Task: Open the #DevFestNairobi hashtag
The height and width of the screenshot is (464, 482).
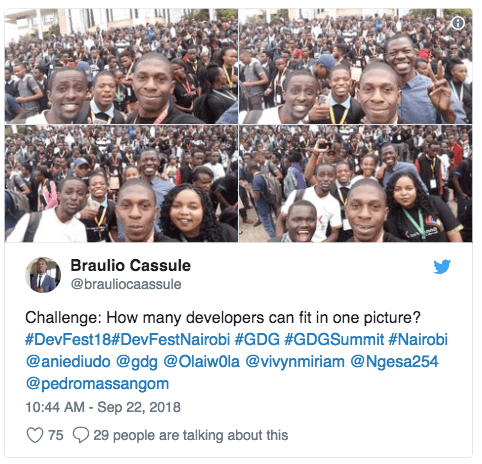Action: pos(170,340)
